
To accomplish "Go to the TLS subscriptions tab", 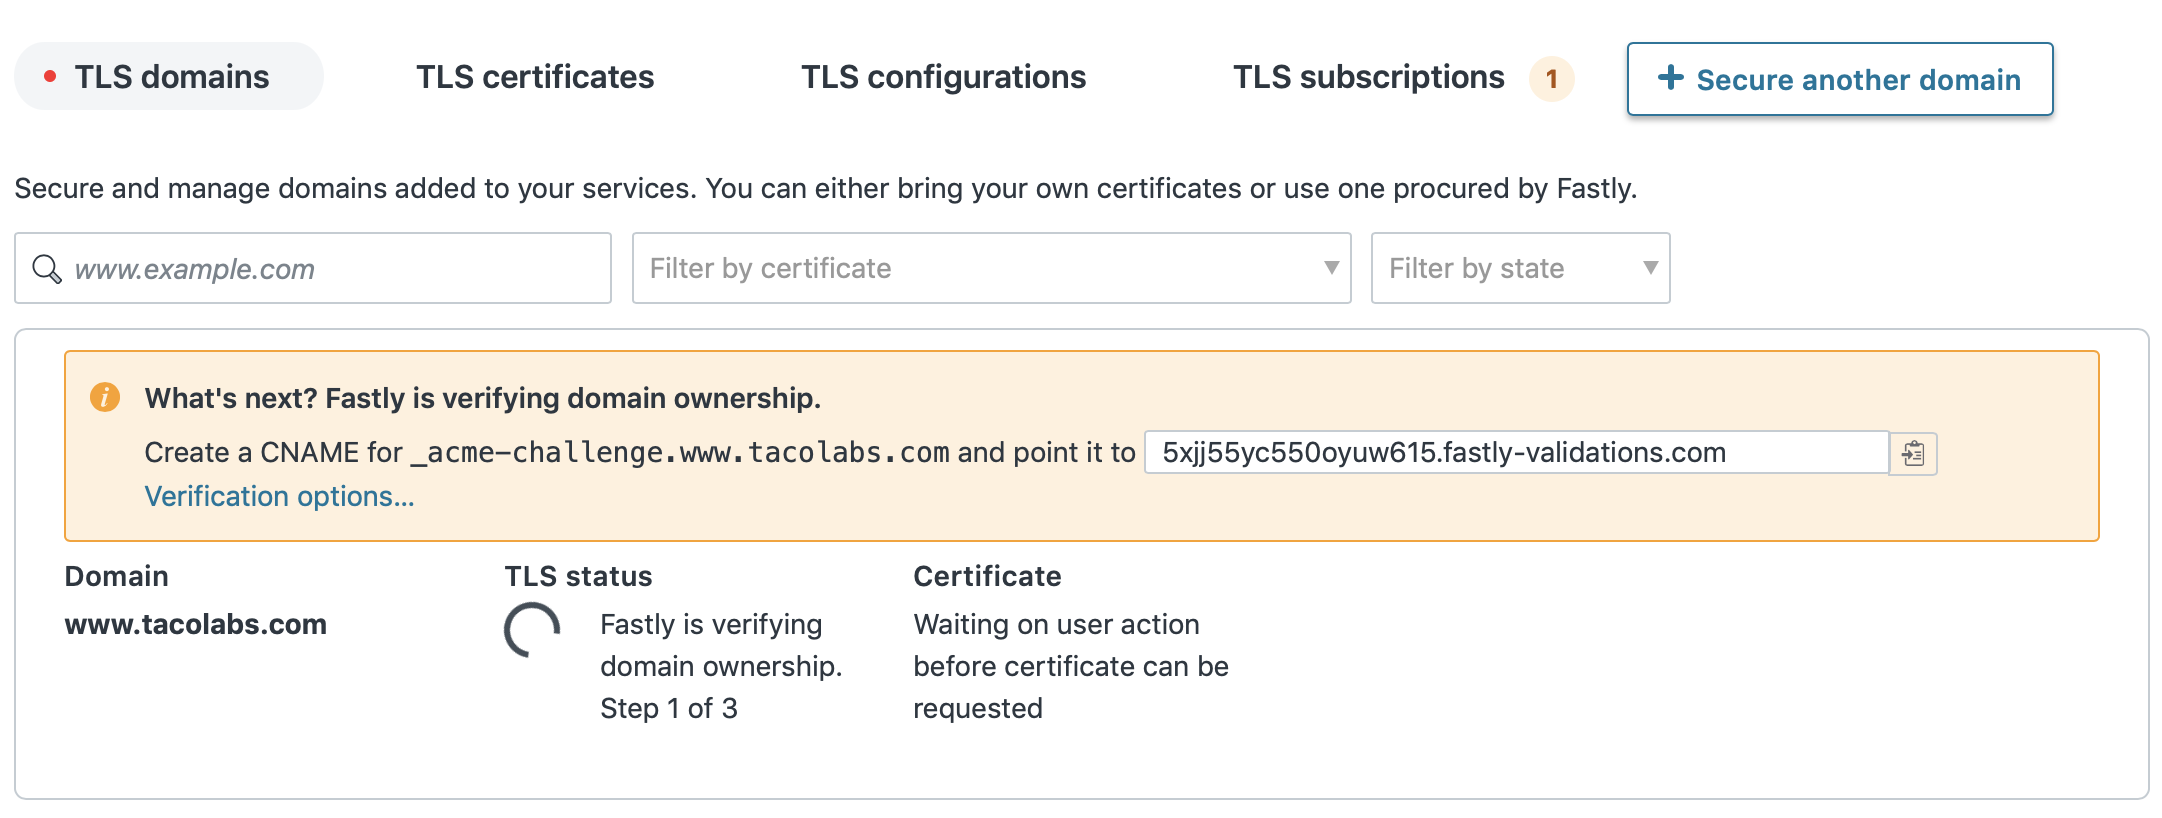I will (1370, 76).
